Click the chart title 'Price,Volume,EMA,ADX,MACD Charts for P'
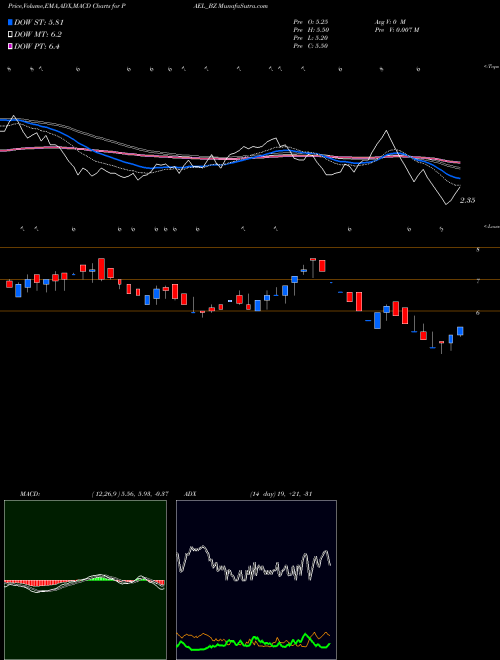This screenshot has width=500, height=660. coord(69,6)
